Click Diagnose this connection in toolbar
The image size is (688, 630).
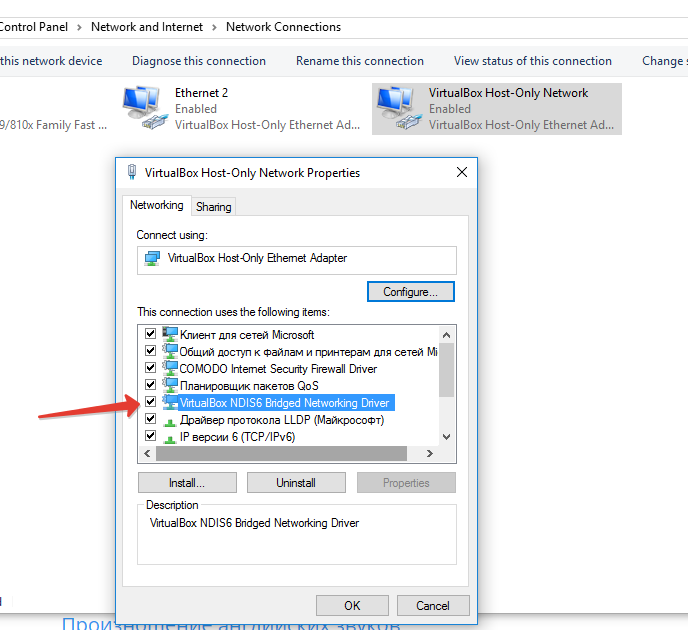(199, 61)
